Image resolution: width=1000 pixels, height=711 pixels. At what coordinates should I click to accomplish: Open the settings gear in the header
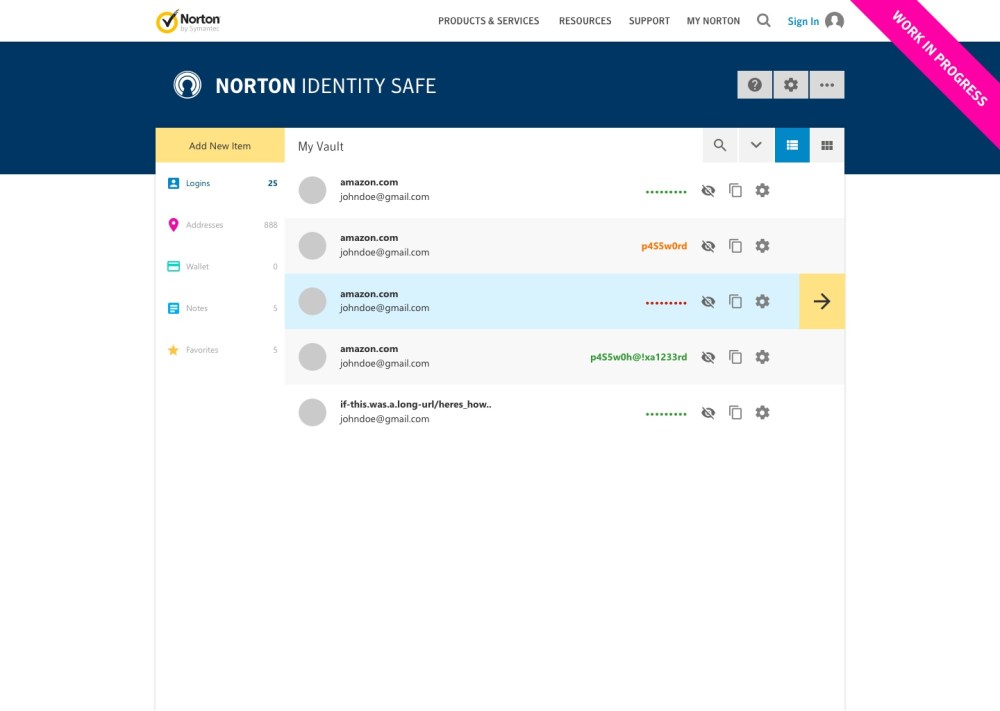(x=791, y=85)
